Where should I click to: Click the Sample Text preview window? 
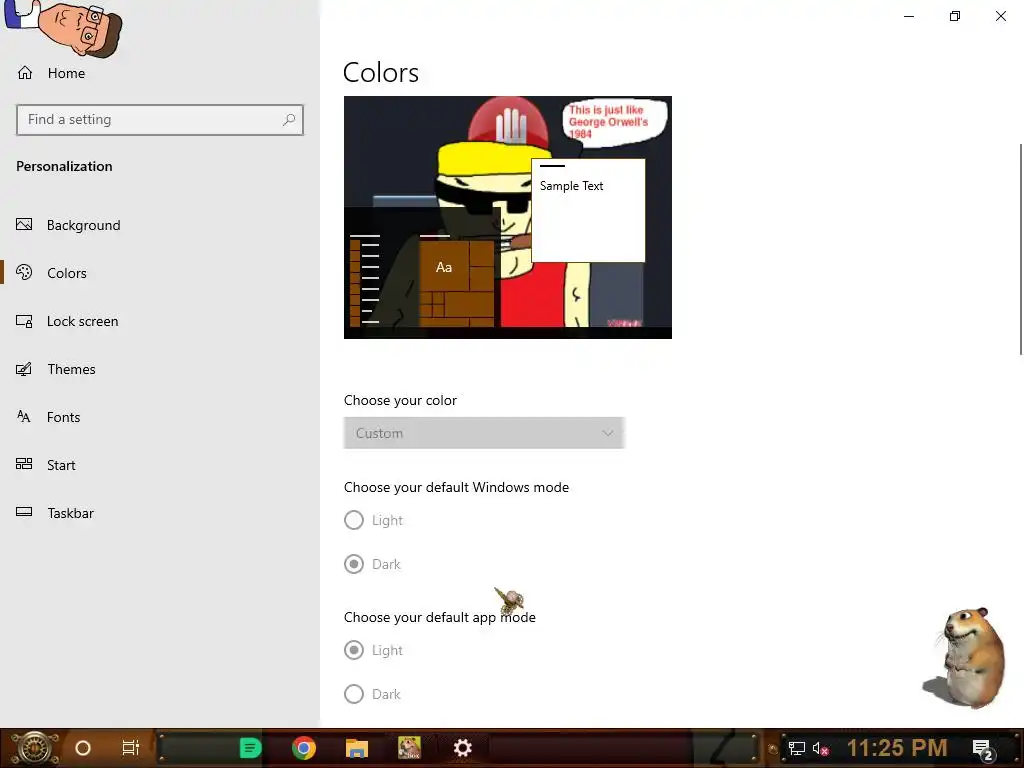(x=588, y=210)
